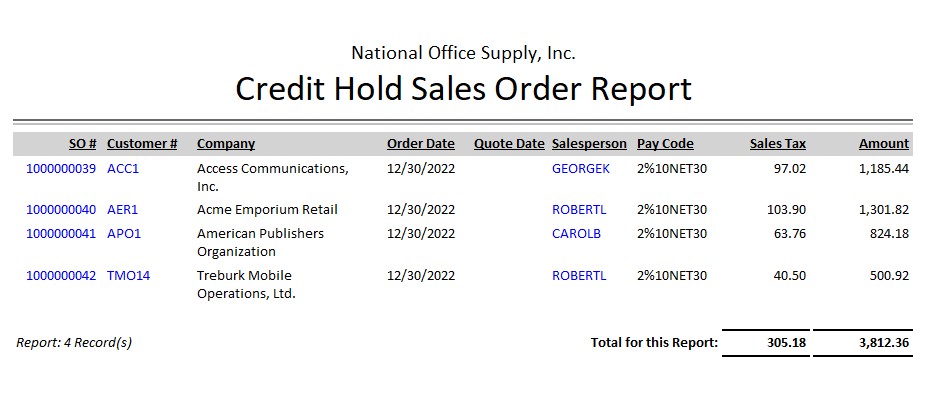The height and width of the screenshot is (413, 928).
Task: Open customer ACC1 link
Action: point(123,169)
